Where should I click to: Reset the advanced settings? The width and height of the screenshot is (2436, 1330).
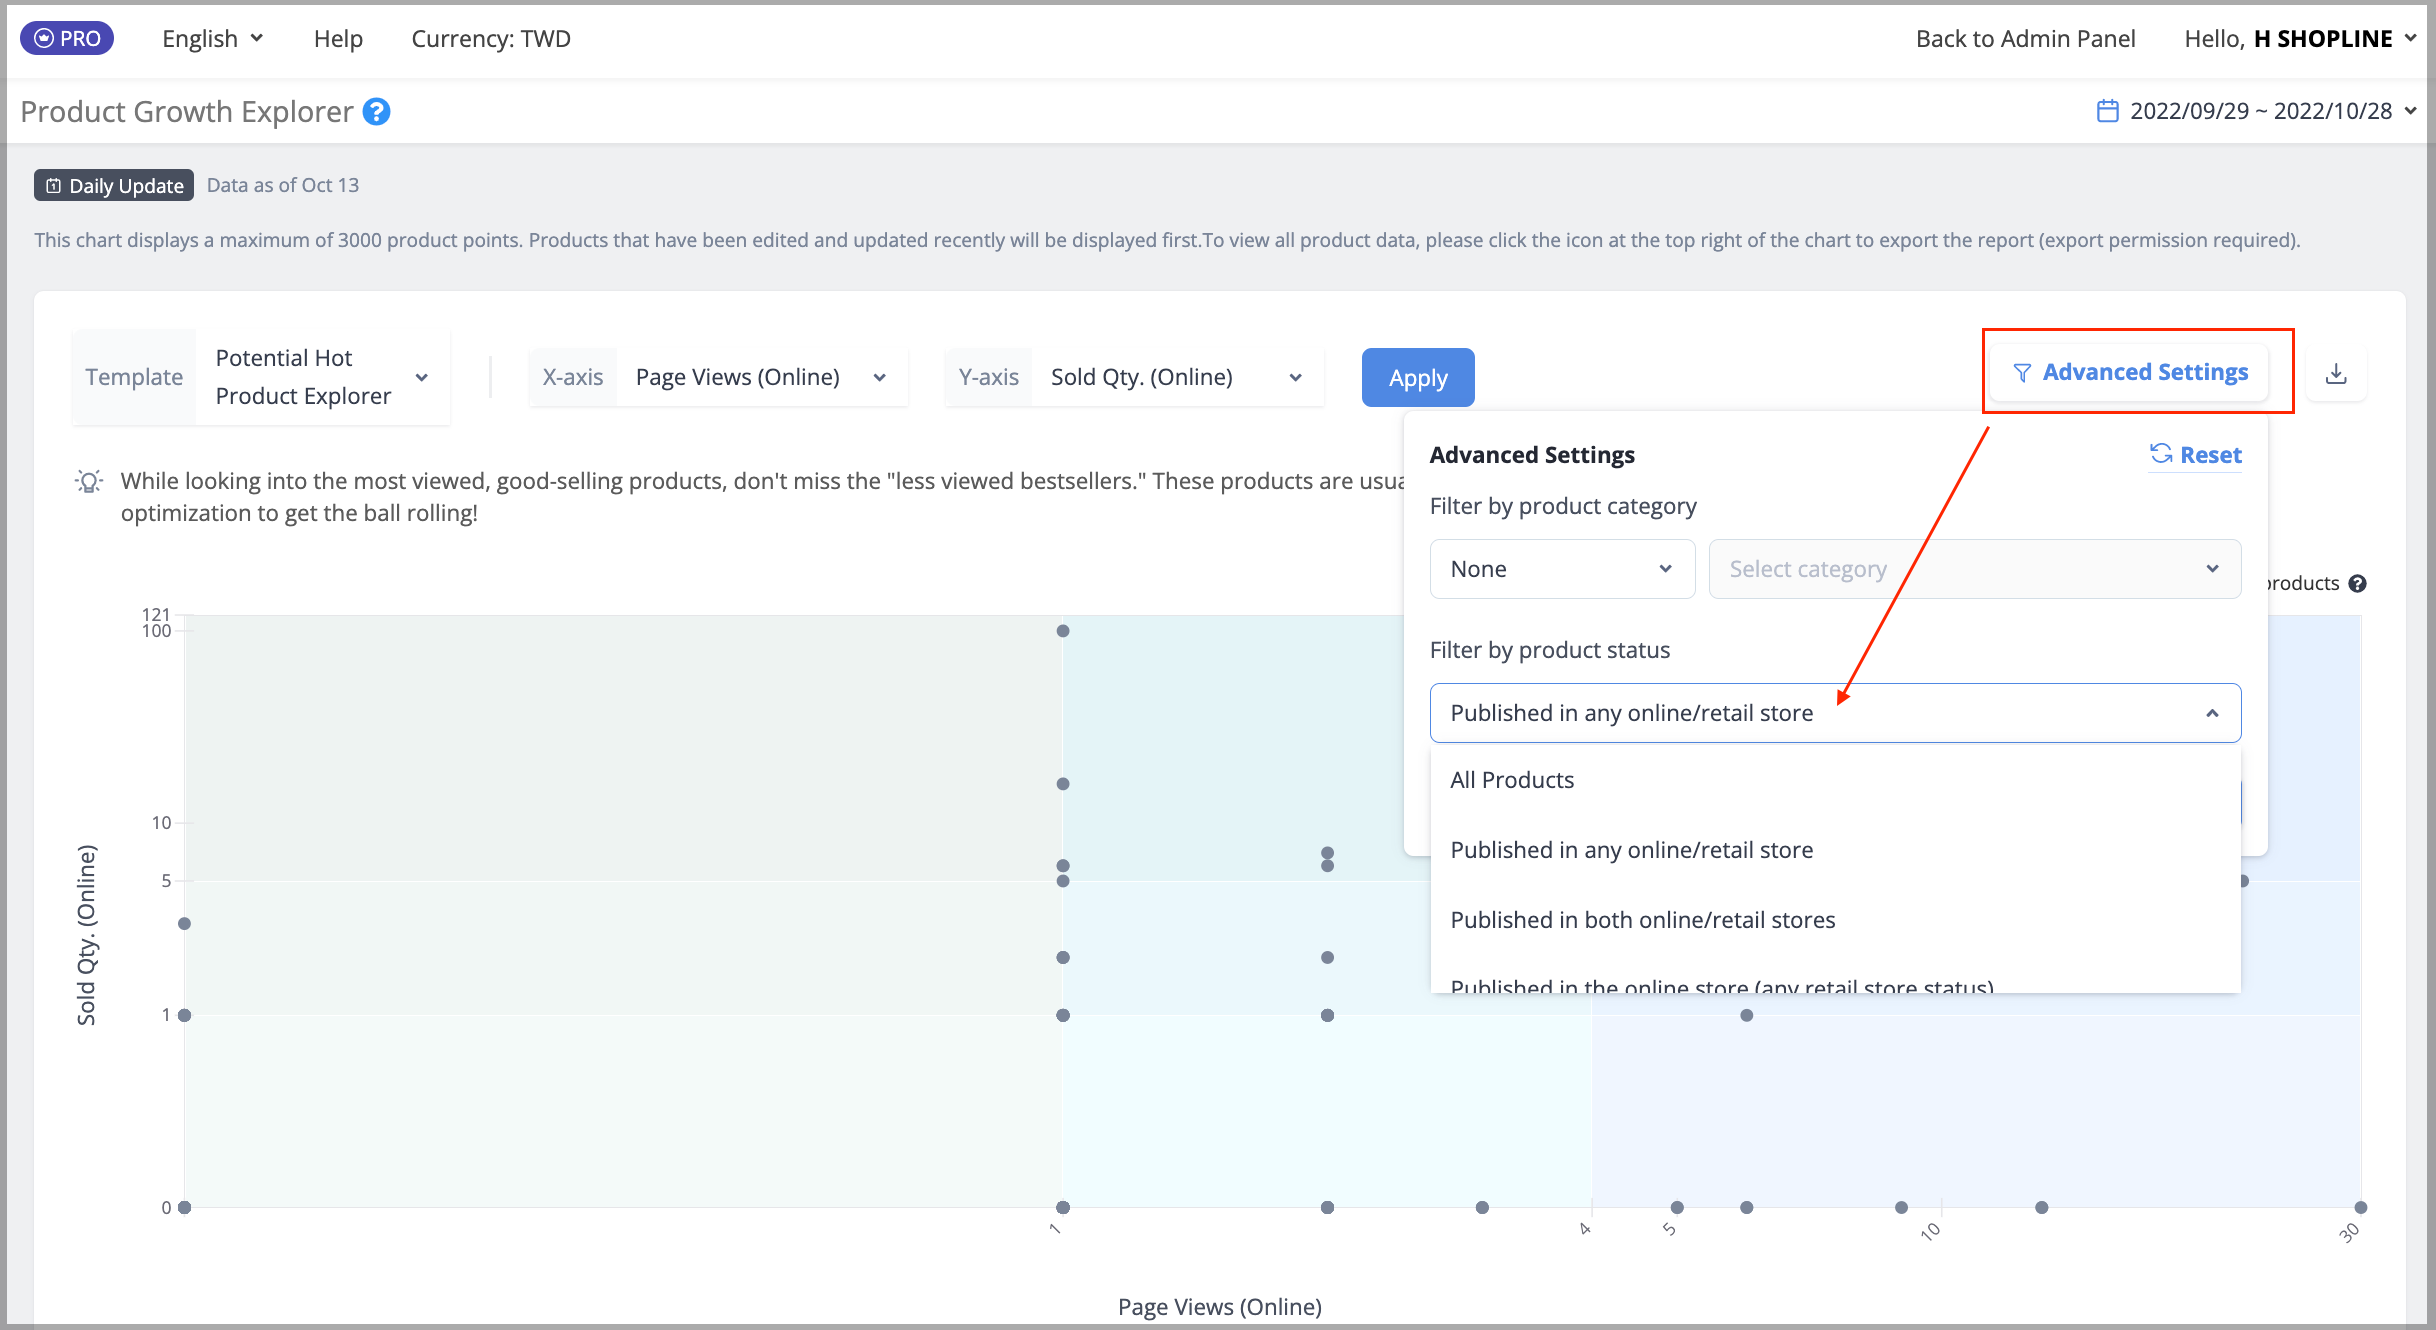click(2196, 455)
